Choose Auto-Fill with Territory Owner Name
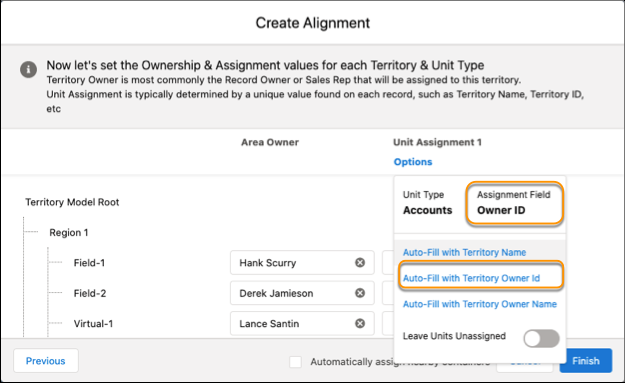This screenshot has width=625, height=383. click(x=480, y=304)
